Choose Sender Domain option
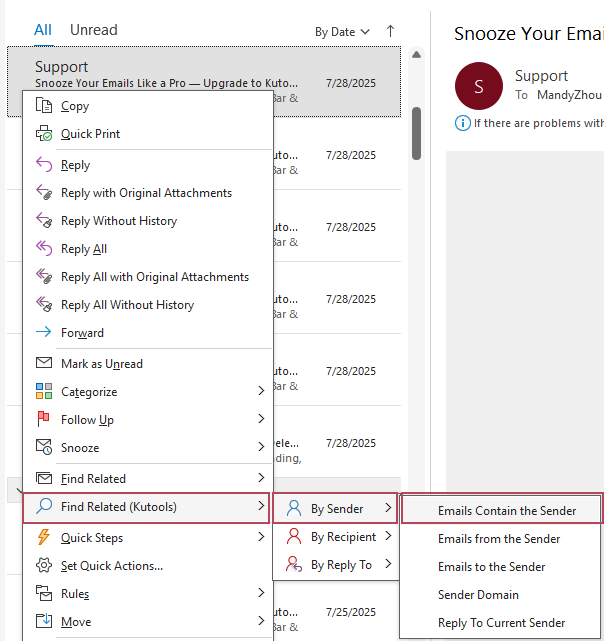The width and height of the screenshot is (604, 641). pos(500,594)
